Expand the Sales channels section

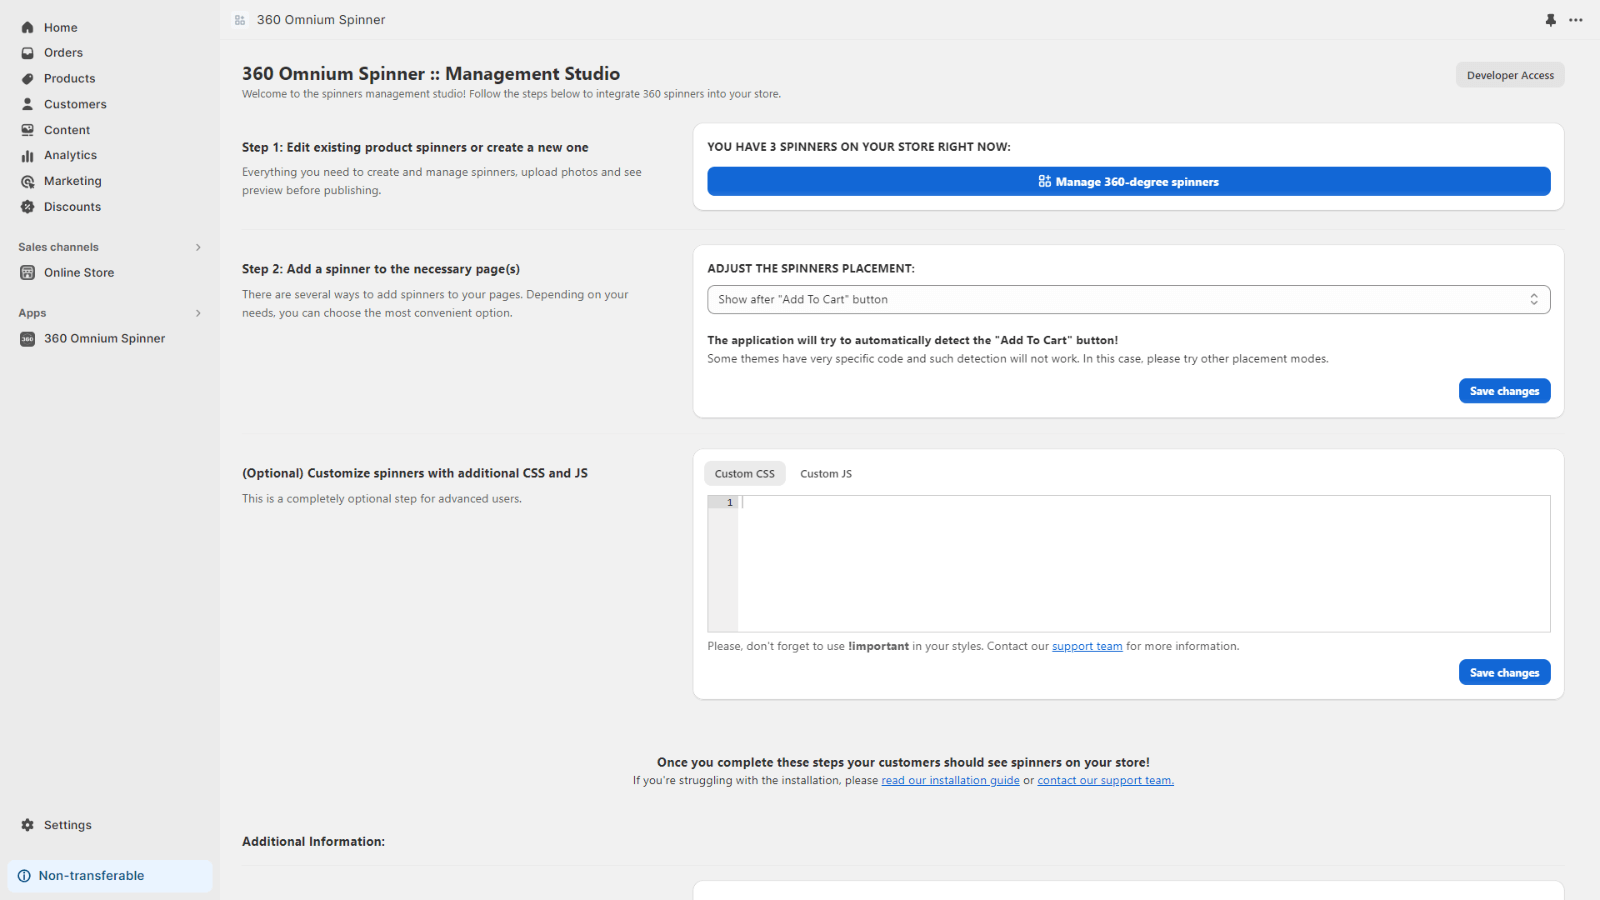pos(198,247)
